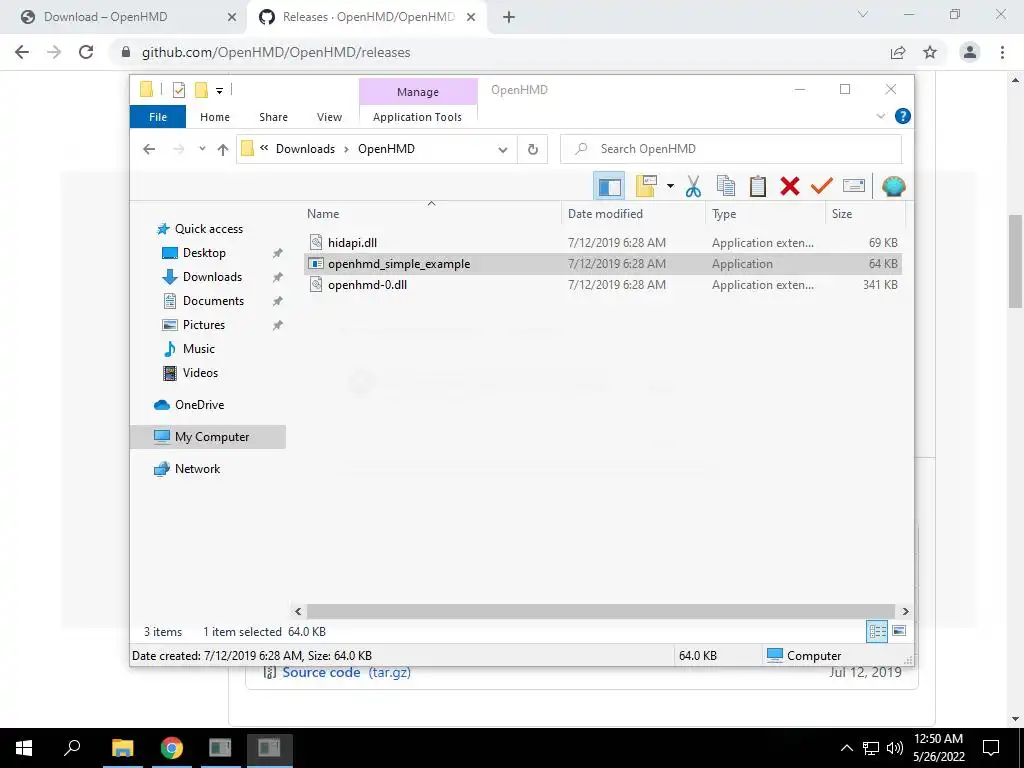
Task: Open the Folder Options dropdown arrow
Action: tap(670, 187)
